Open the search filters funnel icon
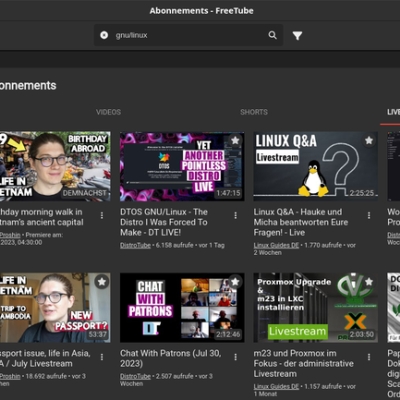400x400 pixels. (x=297, y=35)
